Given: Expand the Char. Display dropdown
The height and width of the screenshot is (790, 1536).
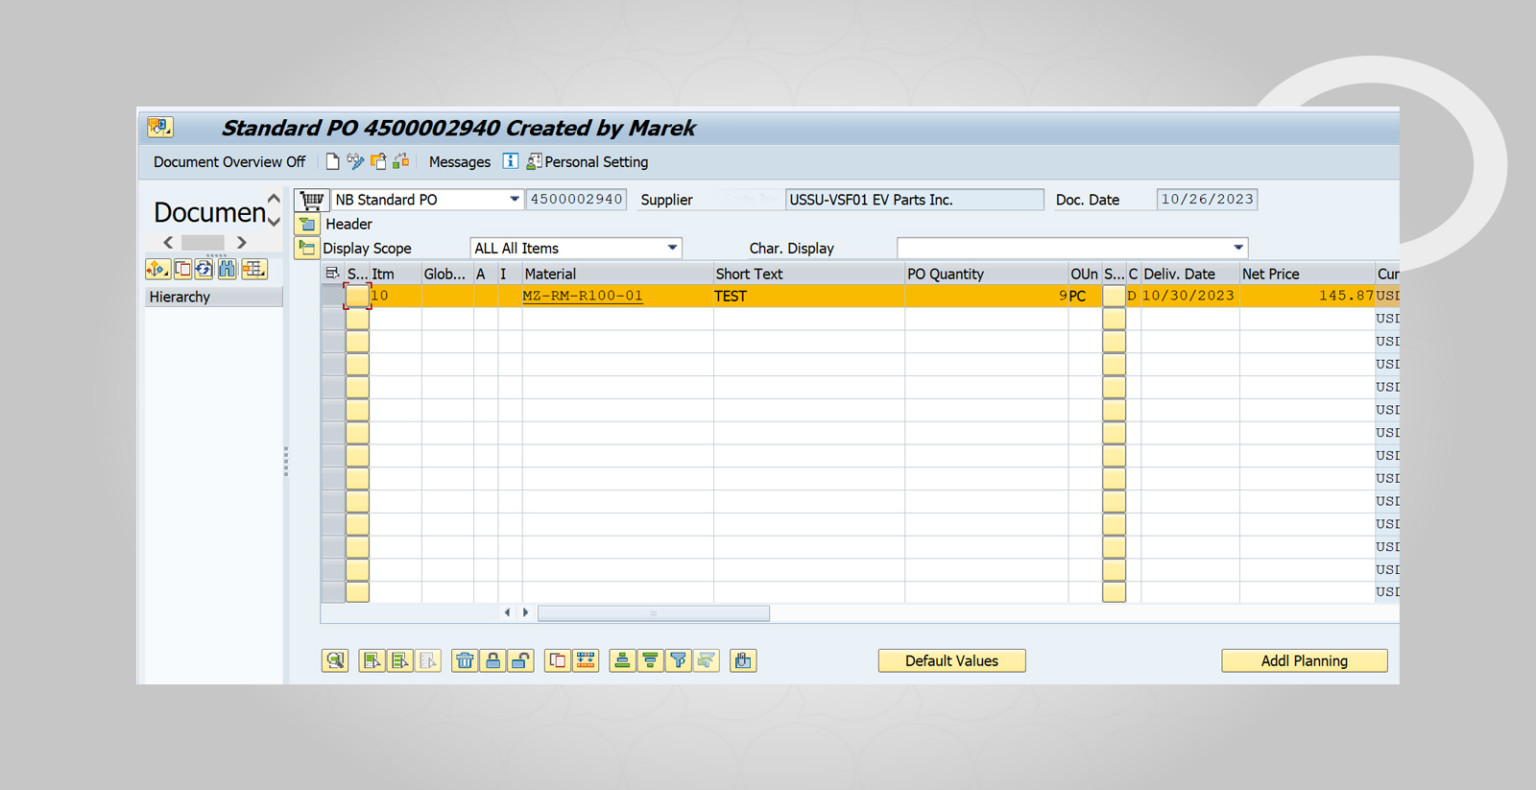Looking at the screenshot, I should pos(1237,247).
